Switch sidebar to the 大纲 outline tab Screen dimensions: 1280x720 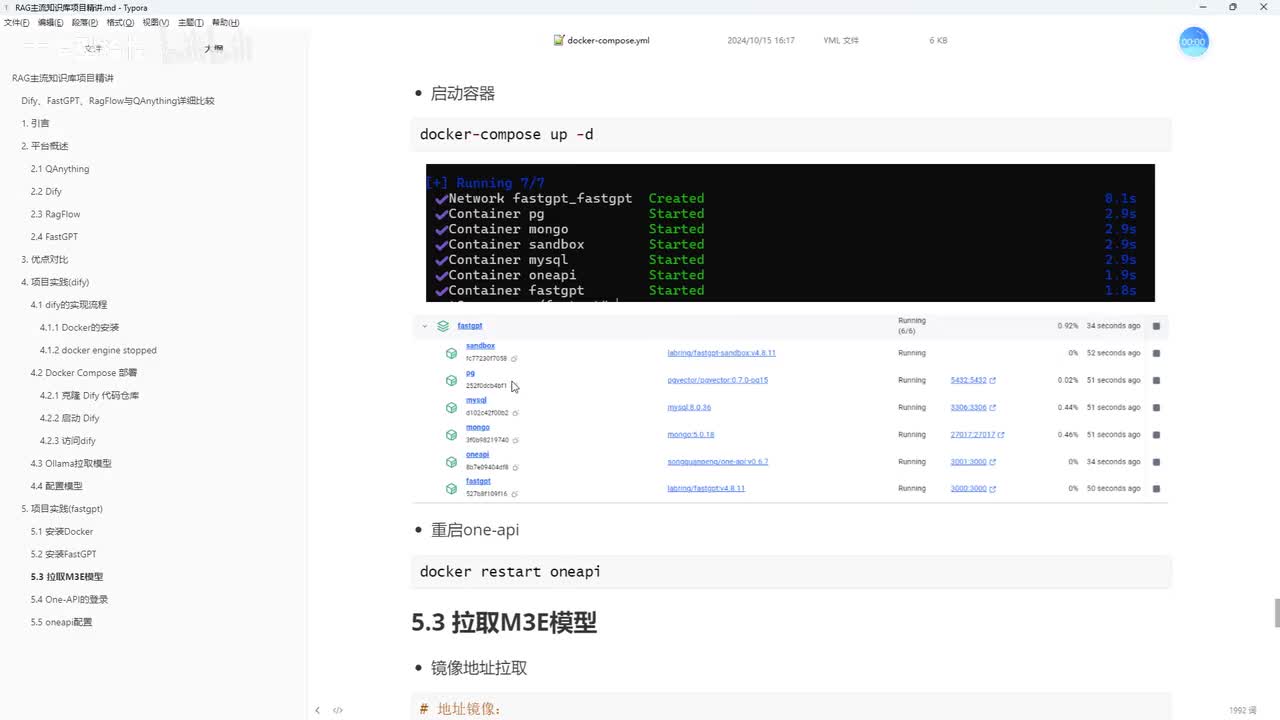coord(214,48)
